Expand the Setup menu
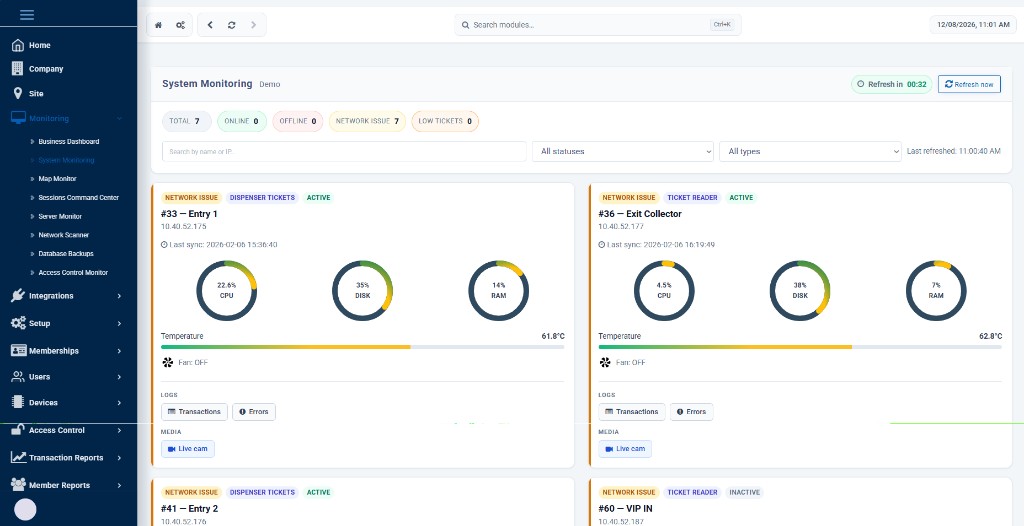The height and width of the screenshot is (526, 1024). tap(120, 323)
